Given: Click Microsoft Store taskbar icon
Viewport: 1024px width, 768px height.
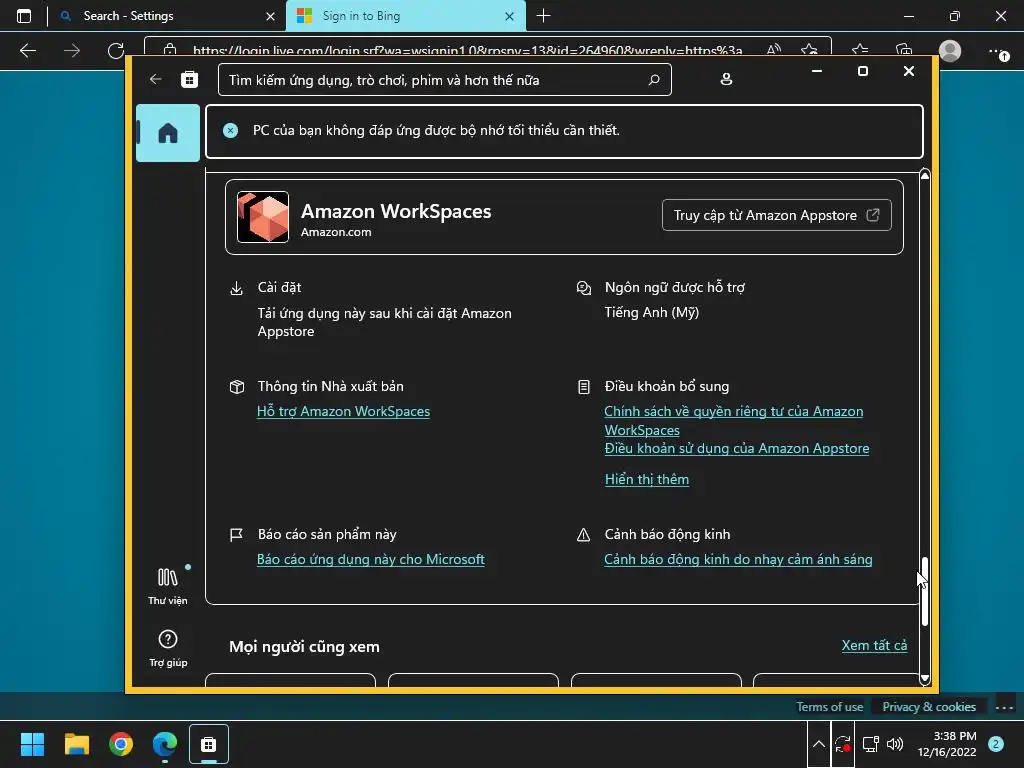Looking at the screenshot, I should tap(209, 744).
